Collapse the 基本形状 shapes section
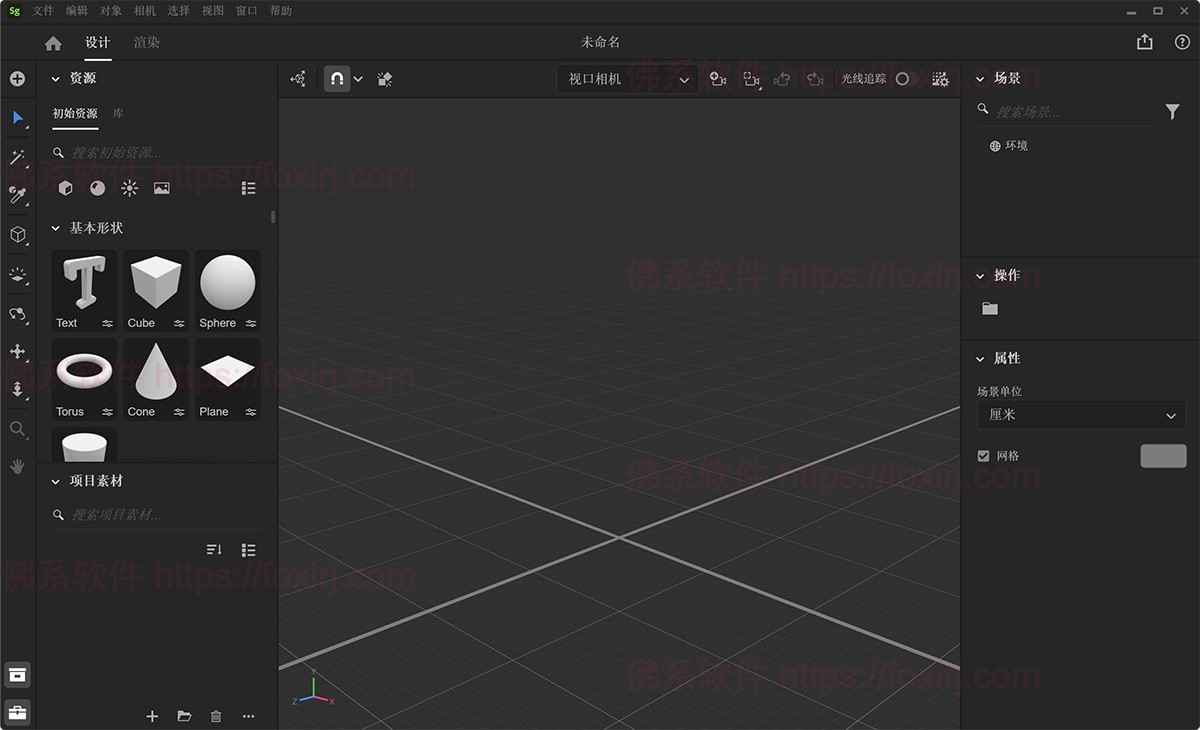This screenshot has height=730, width=1200. [56, 228]
